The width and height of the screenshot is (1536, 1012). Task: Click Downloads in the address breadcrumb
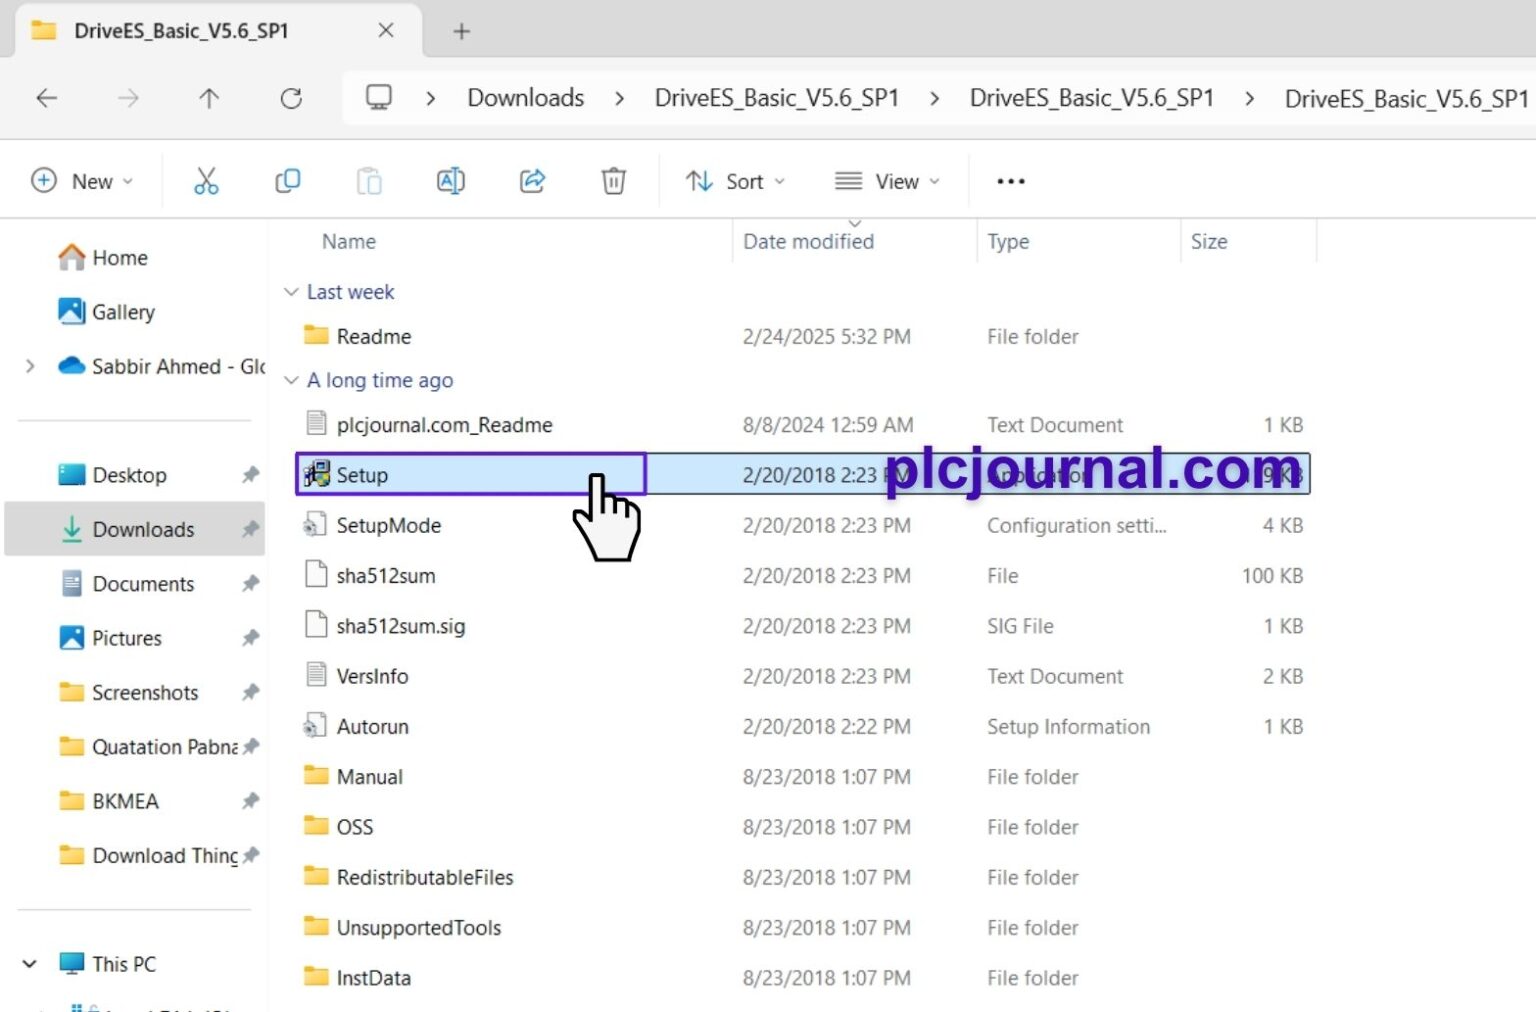point(526,98)
